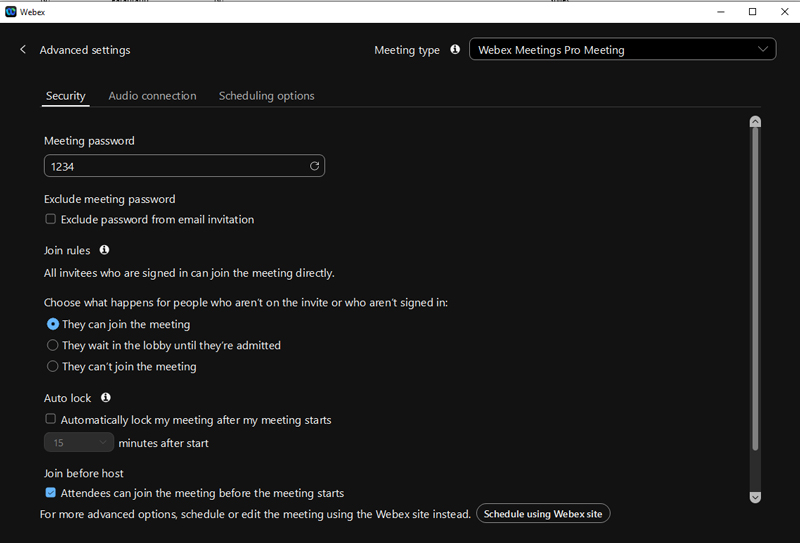This screenshot has height=543, width=800.
Task: Open the Scheduling options tab
Action: coord(266,96)
